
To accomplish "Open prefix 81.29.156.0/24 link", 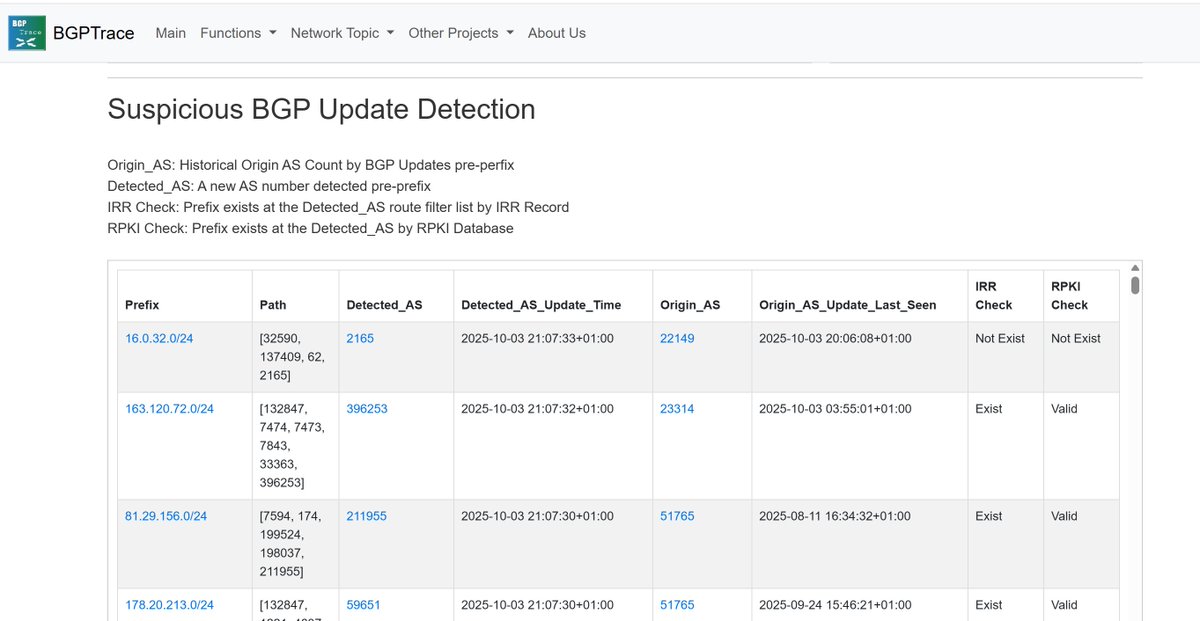I will click(x=166, y=517).
